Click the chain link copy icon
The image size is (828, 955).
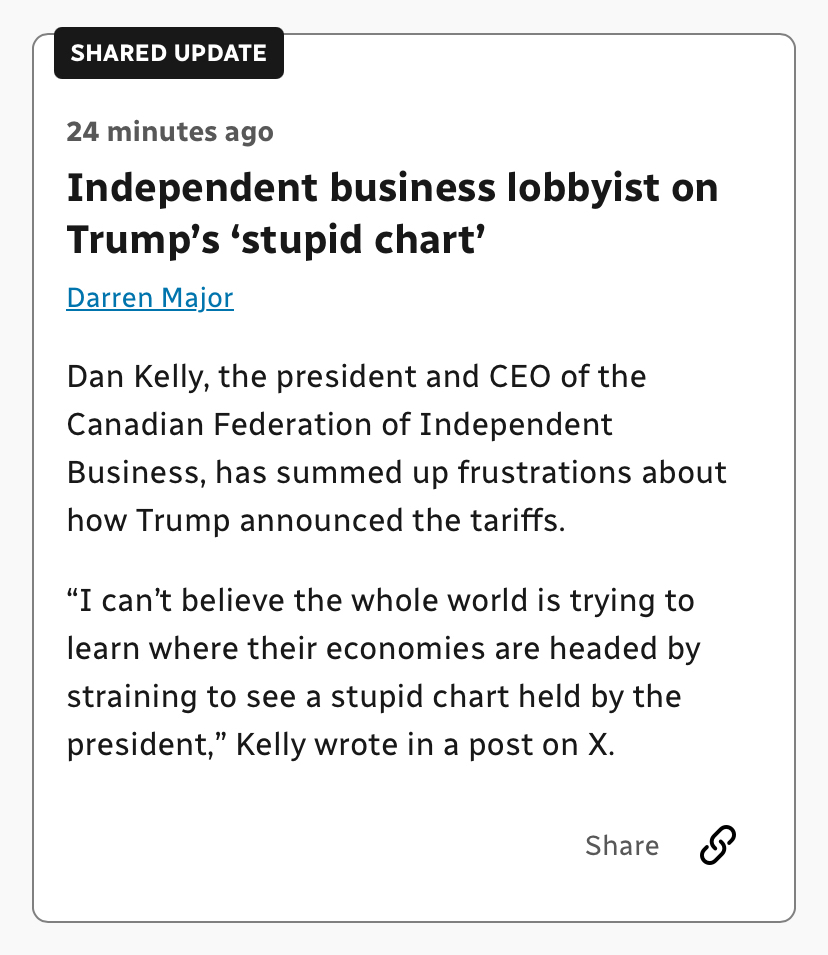[x=718, y=845]
